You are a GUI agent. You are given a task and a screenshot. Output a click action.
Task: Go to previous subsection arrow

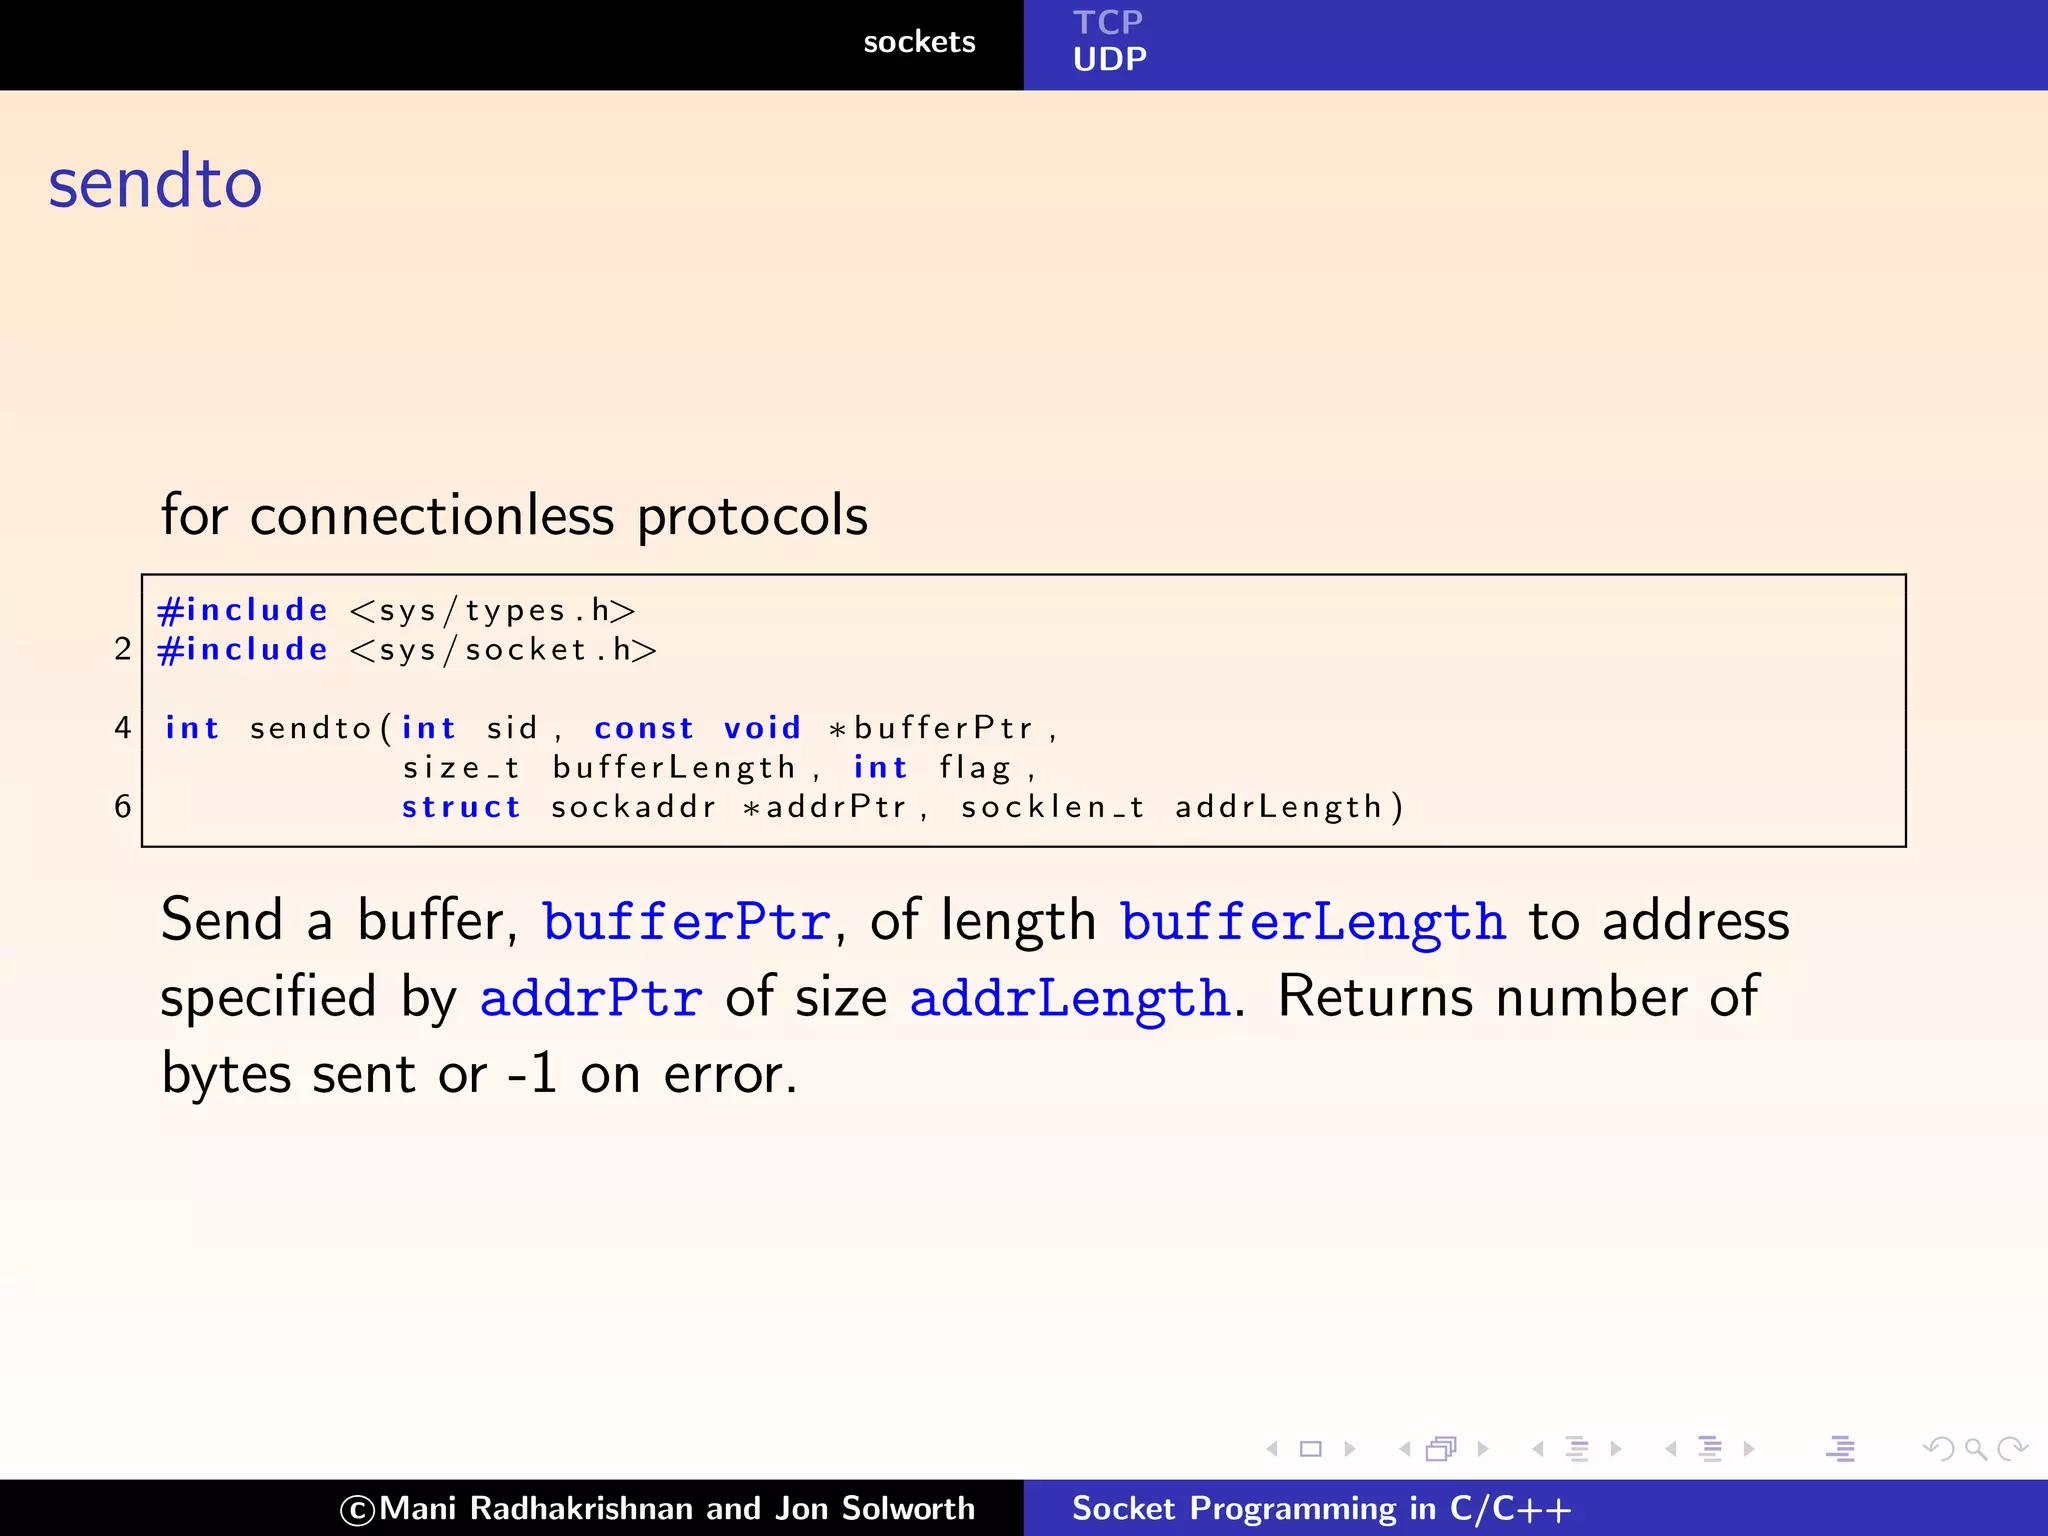pyautogui.click(x=1538, y=1449)
